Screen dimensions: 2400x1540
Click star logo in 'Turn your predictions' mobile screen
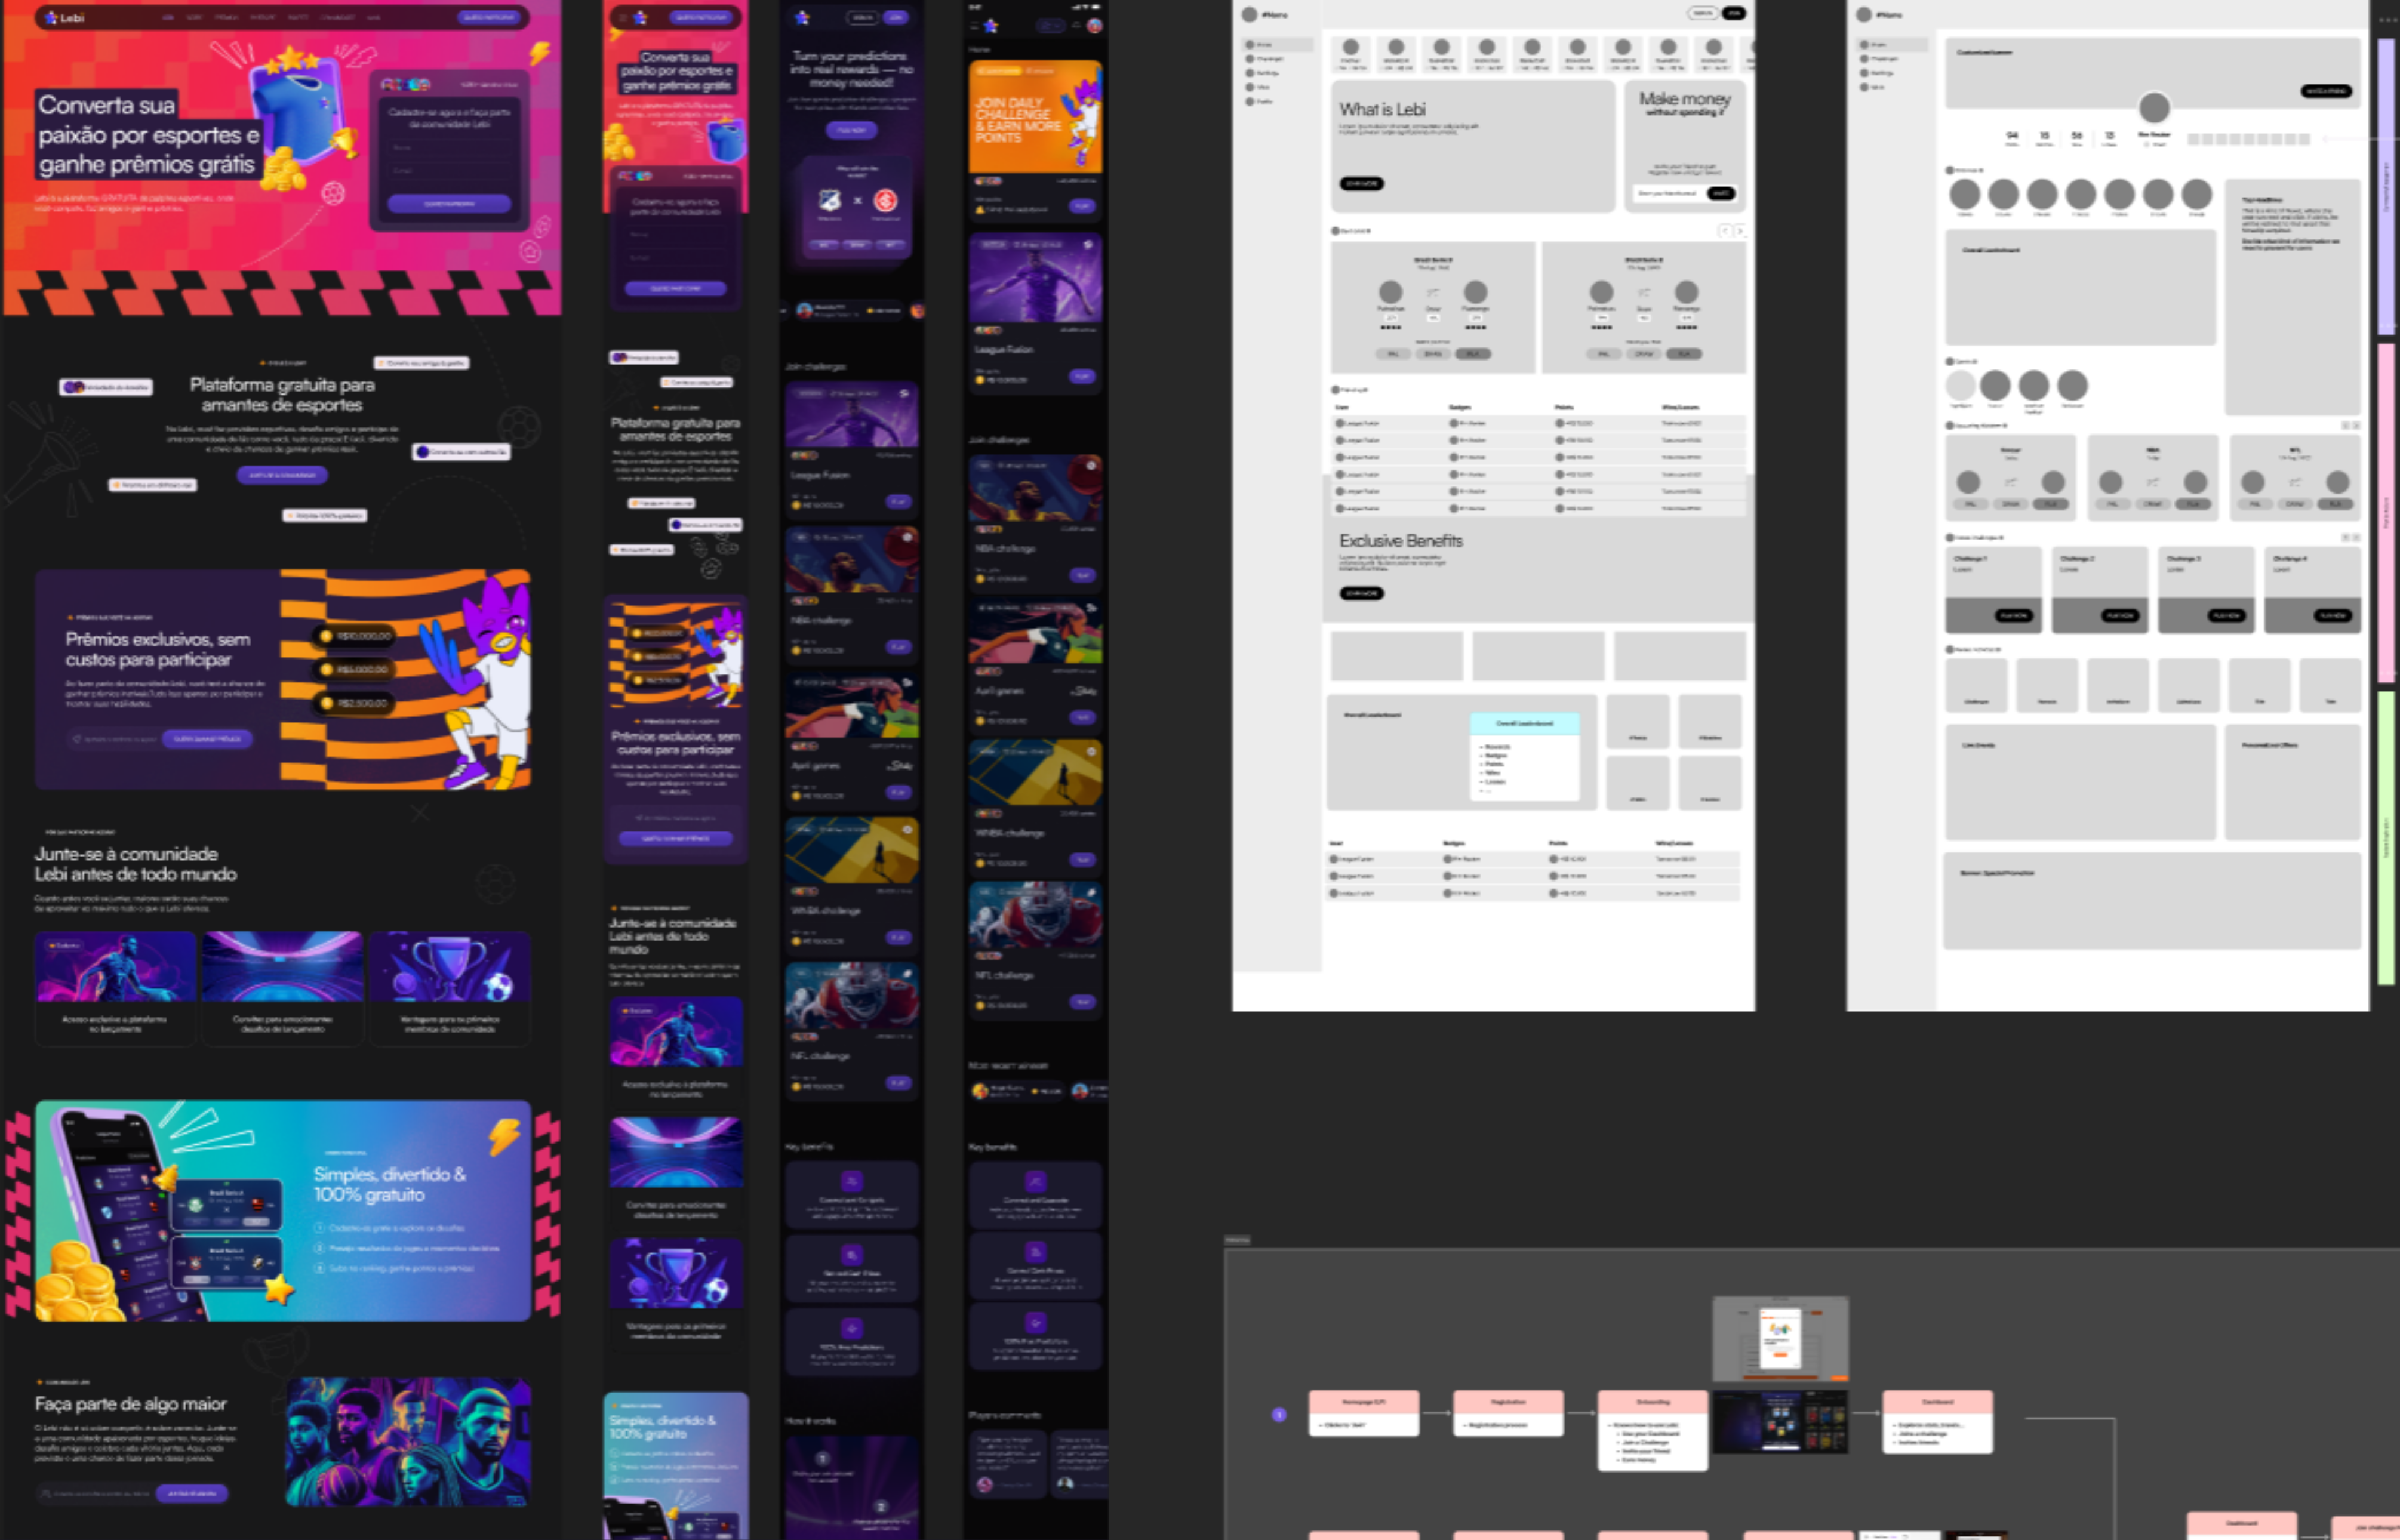[801, 17]
